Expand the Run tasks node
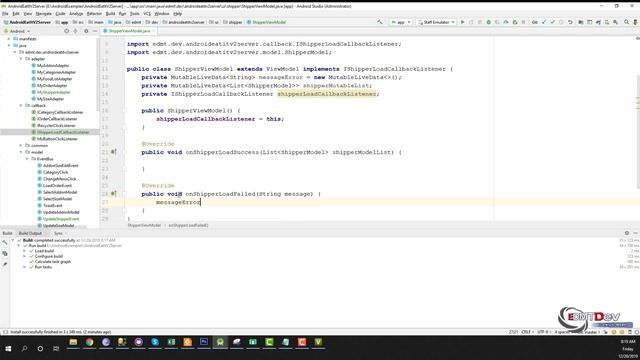 pyautogui.click(x=24, y=267)
